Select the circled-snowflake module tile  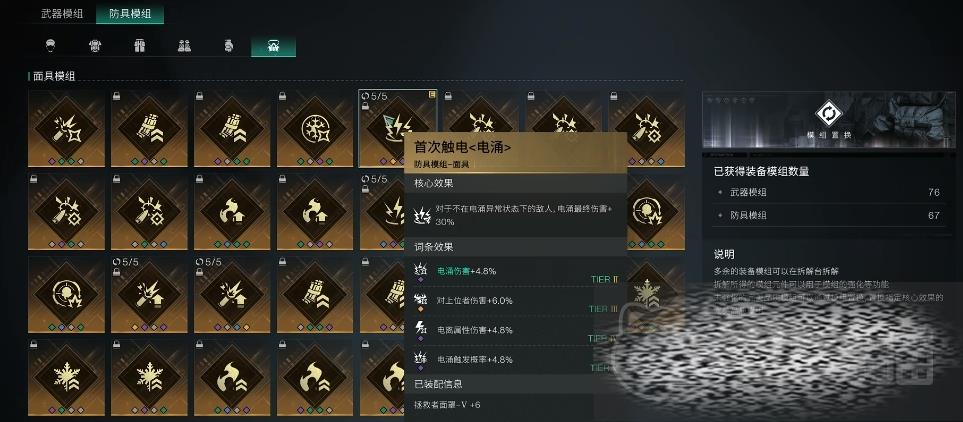(x=314, y=129)
